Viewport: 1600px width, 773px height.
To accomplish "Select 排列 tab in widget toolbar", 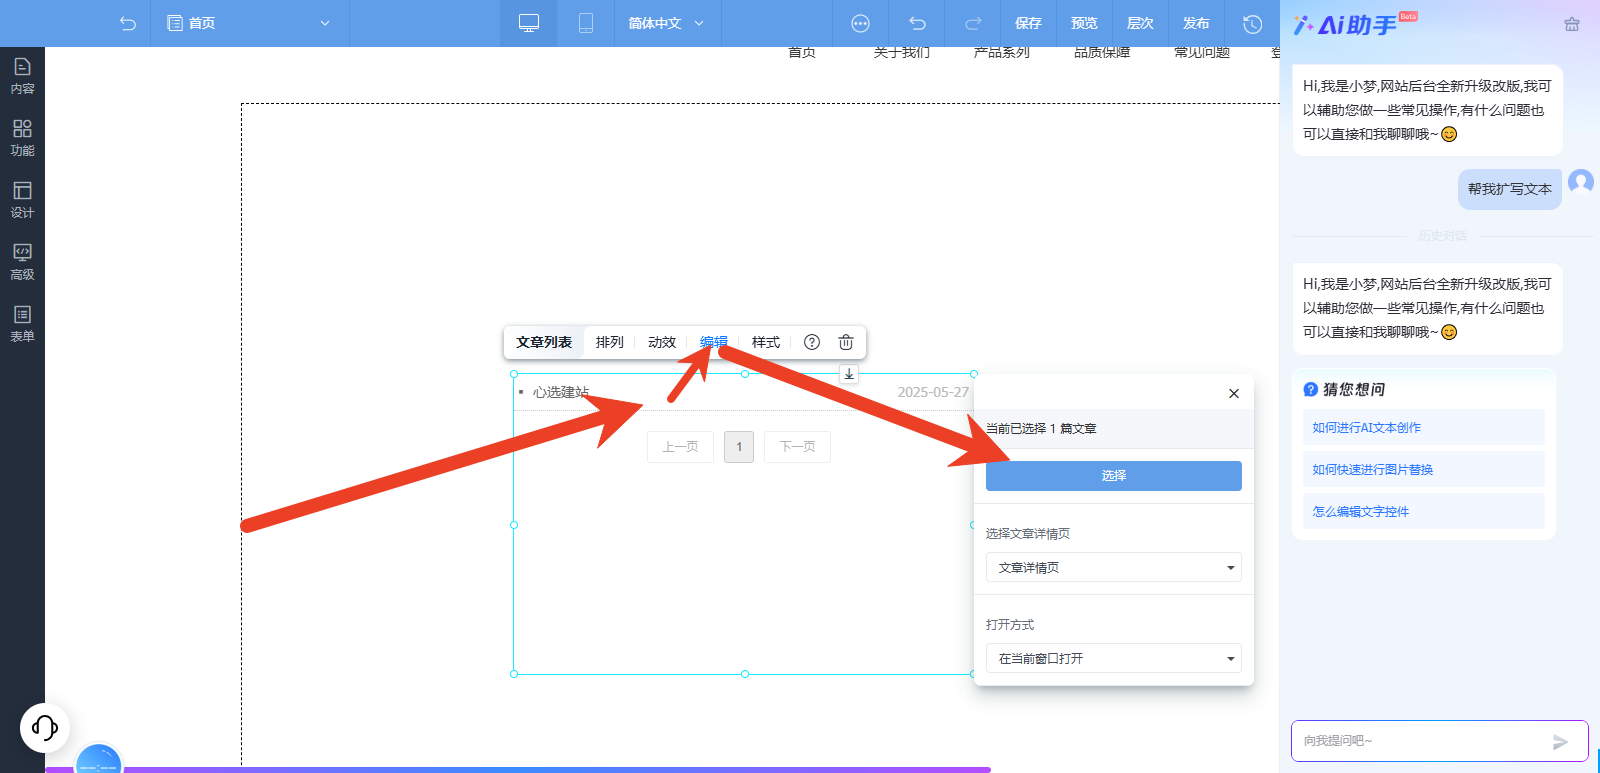I will click(x=610, y=342).
